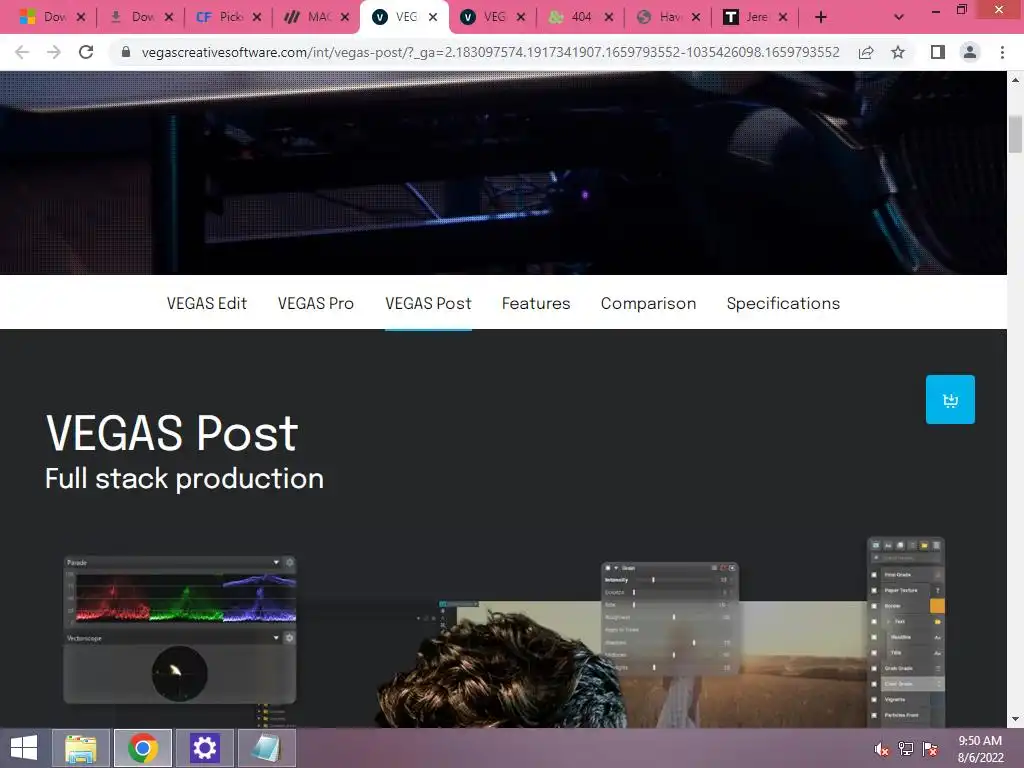This screenshot has width=1024, height=768.
Task: Open a new browser tab
Action: 821,17
